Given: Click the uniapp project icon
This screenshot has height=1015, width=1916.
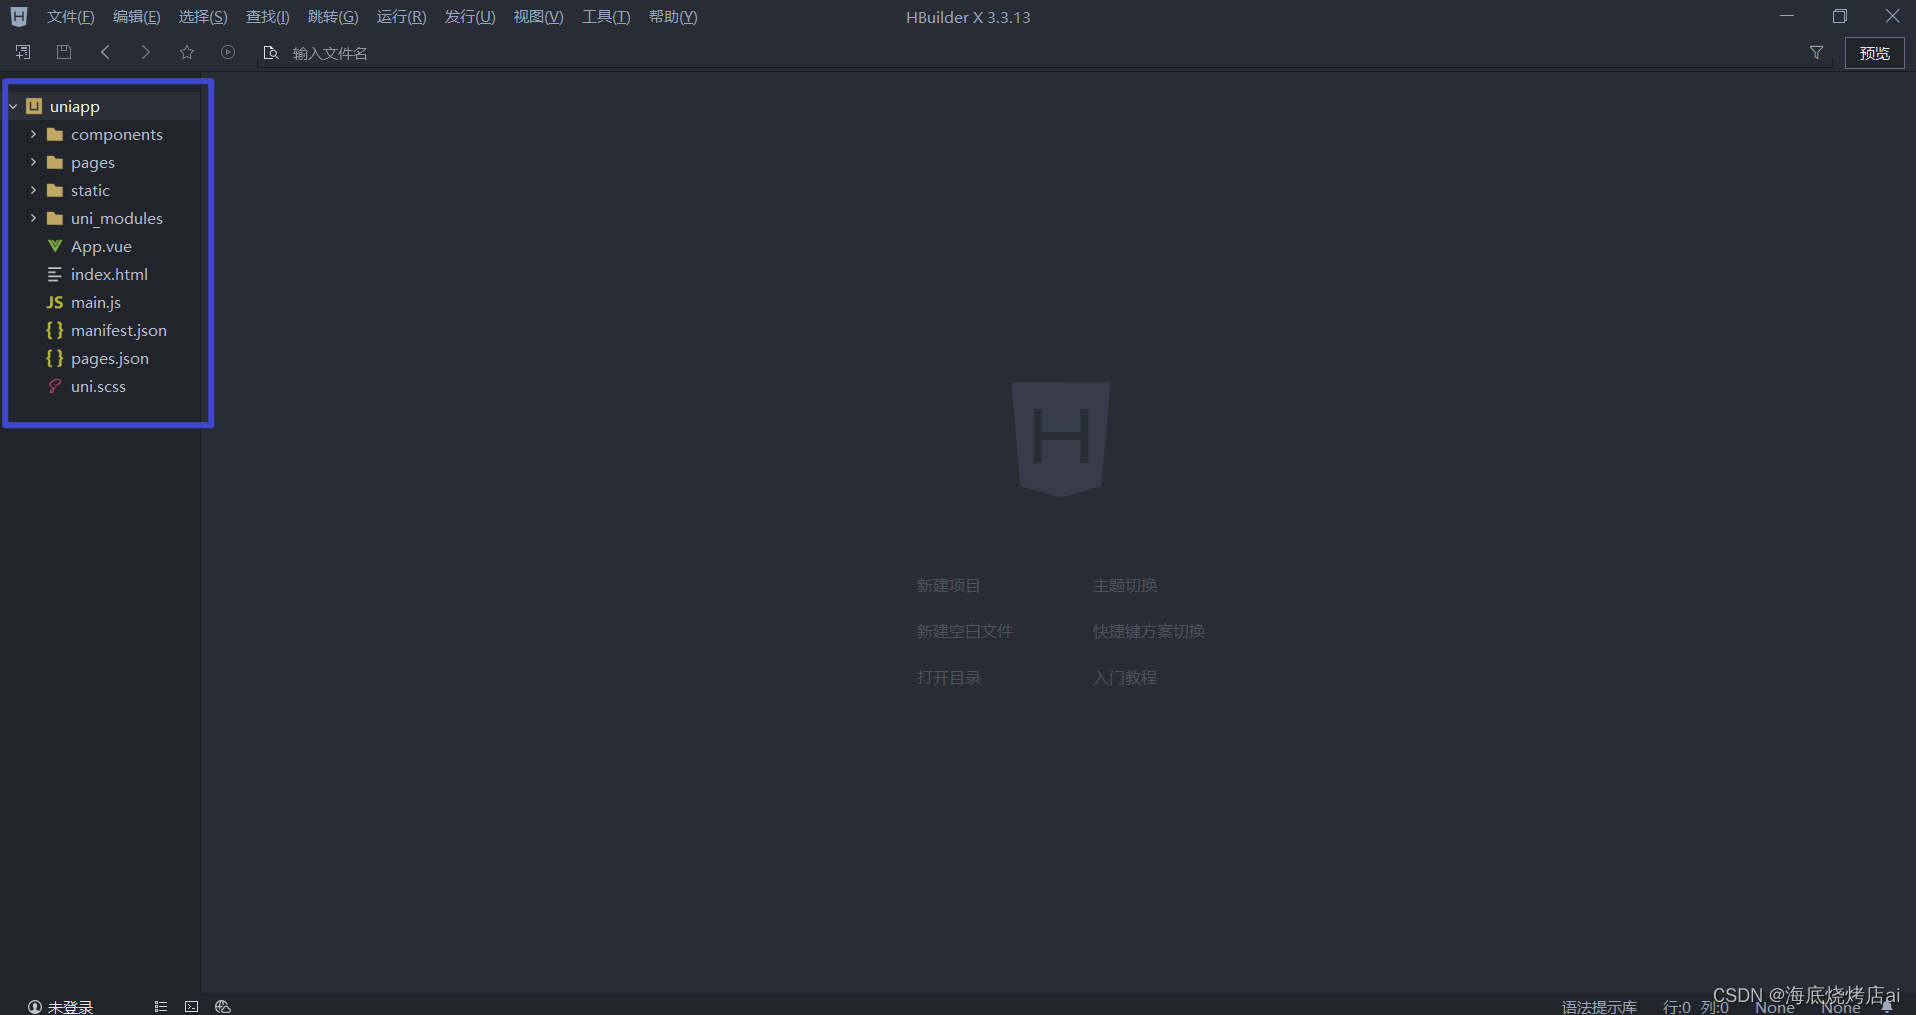Looking at the screenshot, I should pos(34,106).
